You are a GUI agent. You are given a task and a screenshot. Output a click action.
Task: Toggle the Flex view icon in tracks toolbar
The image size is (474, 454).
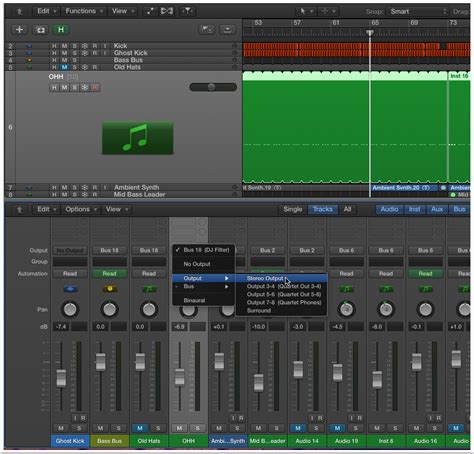[167, 11]
